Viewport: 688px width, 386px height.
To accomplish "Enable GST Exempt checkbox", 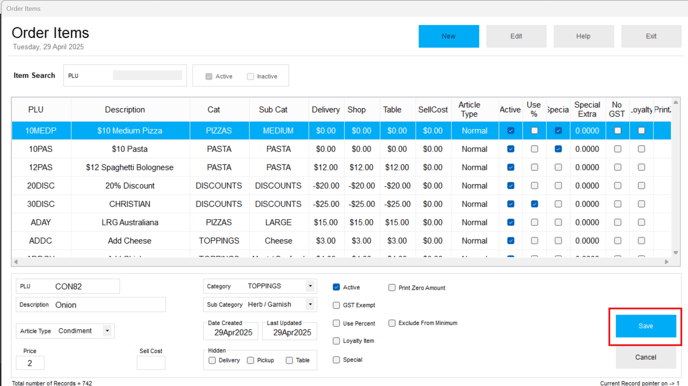I will click(336, 305).
